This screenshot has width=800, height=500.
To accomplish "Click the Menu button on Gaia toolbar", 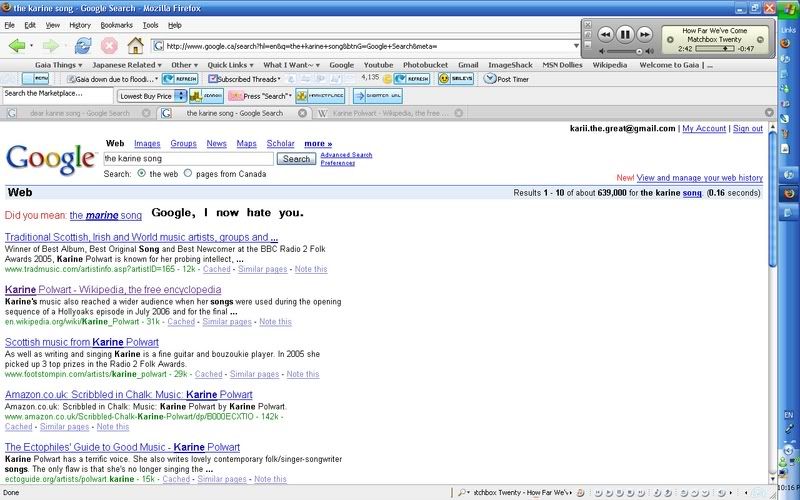I will pos(35,79).
